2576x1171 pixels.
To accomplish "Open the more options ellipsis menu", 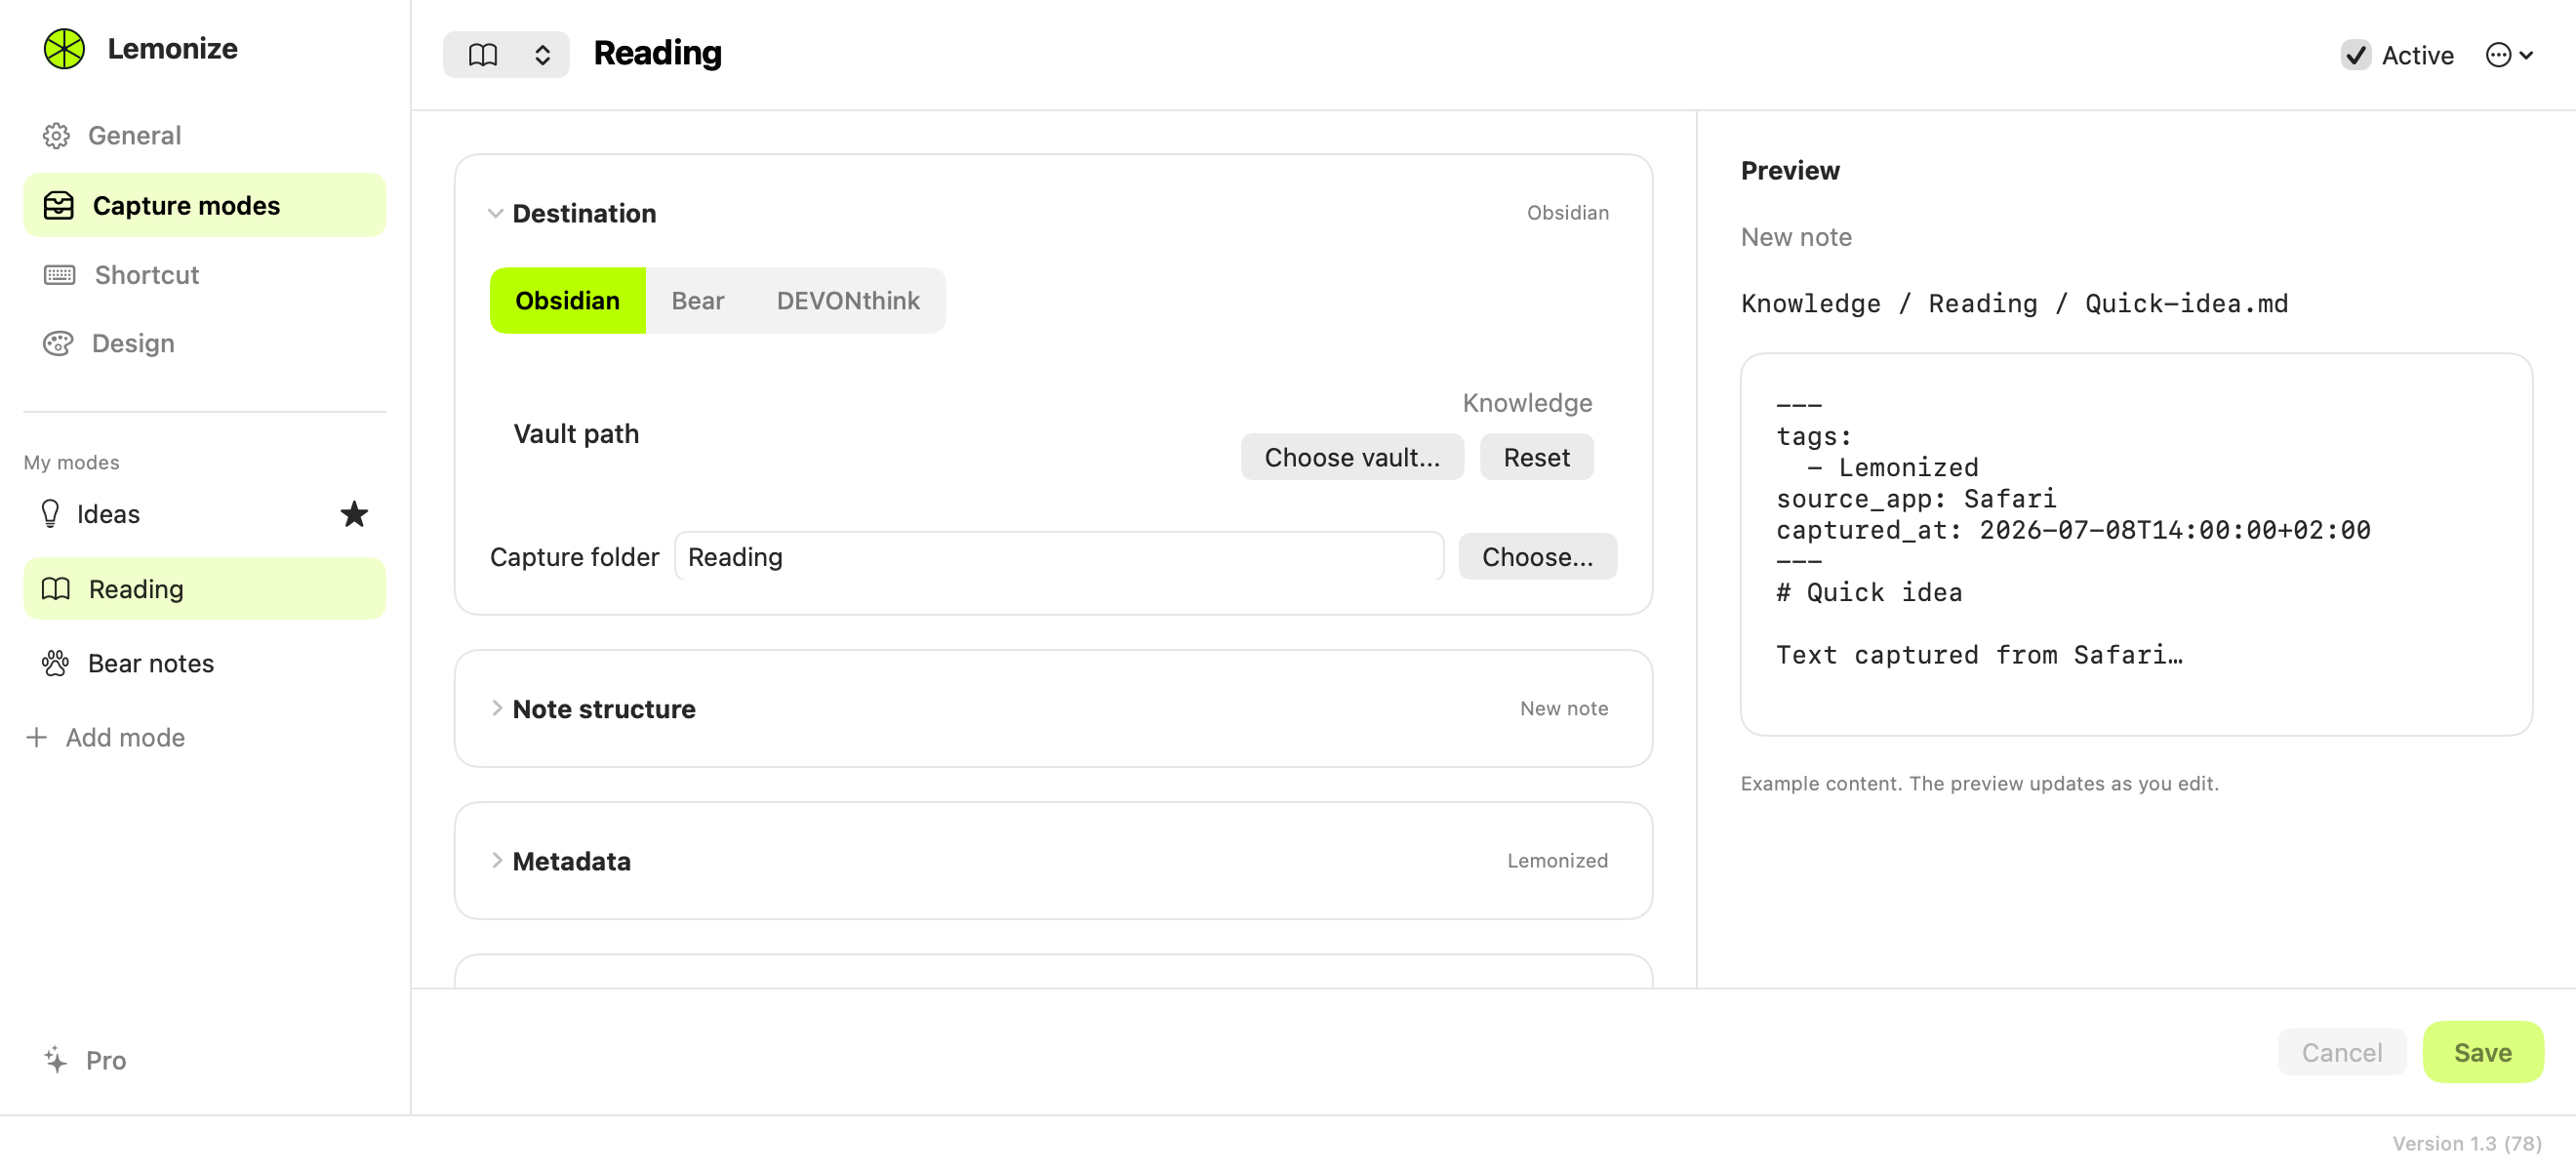I will 2509,55.
